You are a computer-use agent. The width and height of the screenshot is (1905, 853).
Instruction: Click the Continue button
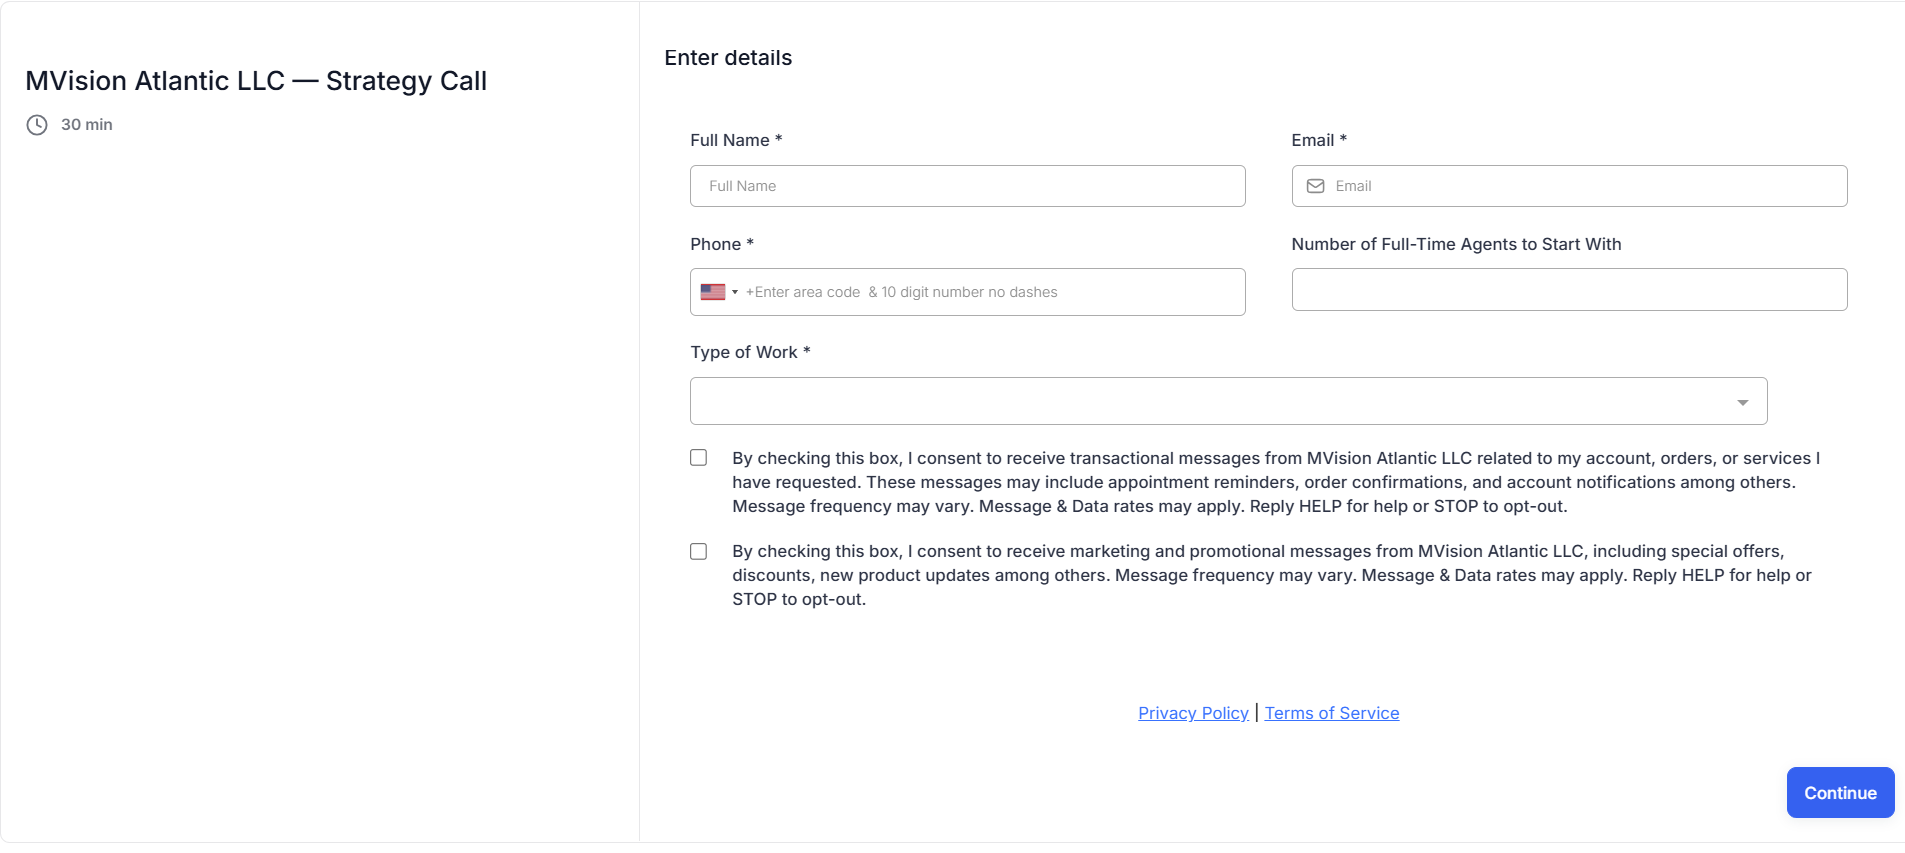1840,792
